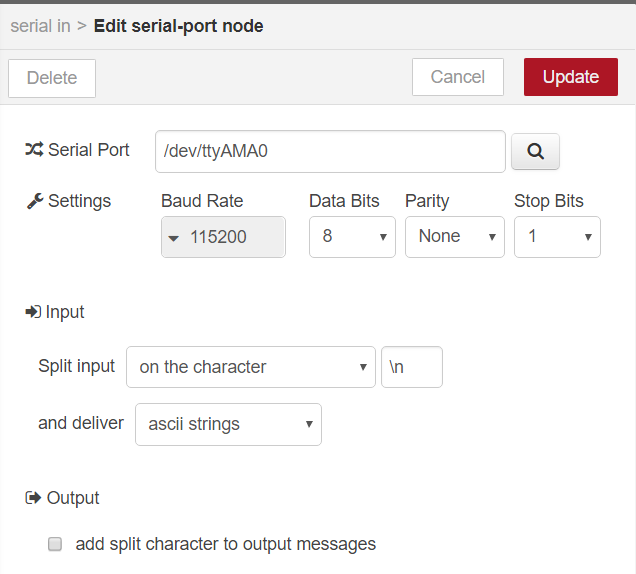Click the 115200 baud rate field
Viewport: 636px width, 574px height.
point(223,237)
